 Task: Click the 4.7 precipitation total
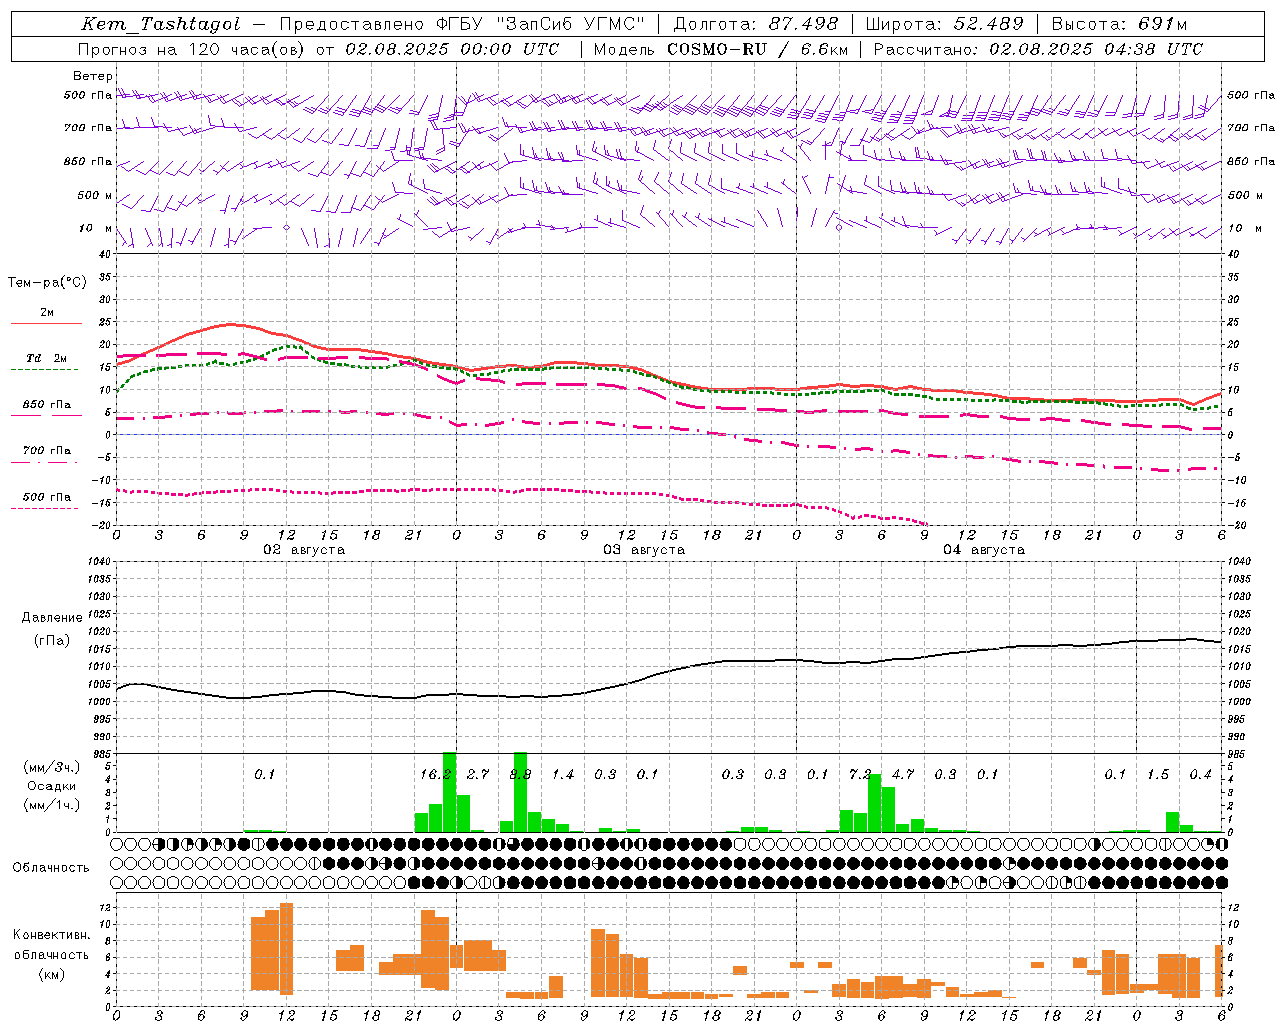point(903,774)
